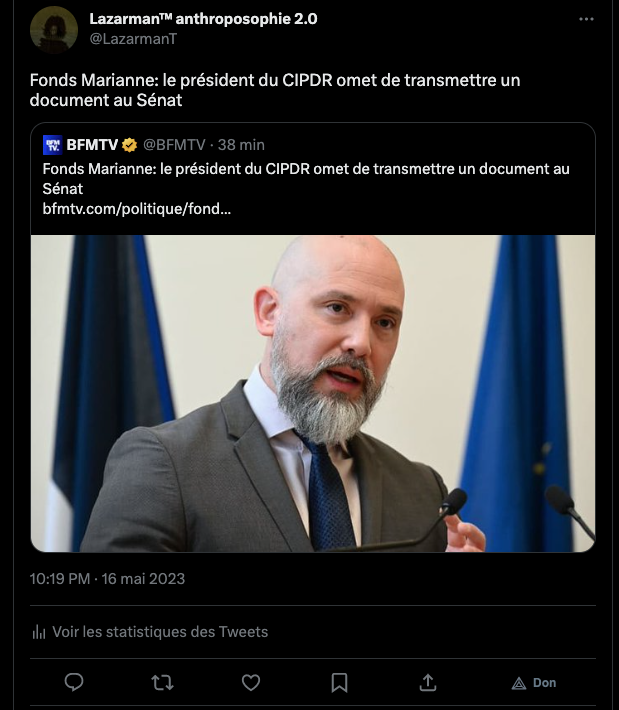Screen dimensions: 619x710
Task: Open the bfmtv.com/politique article link
Action: pyautogui.click(x=137, y=208)
